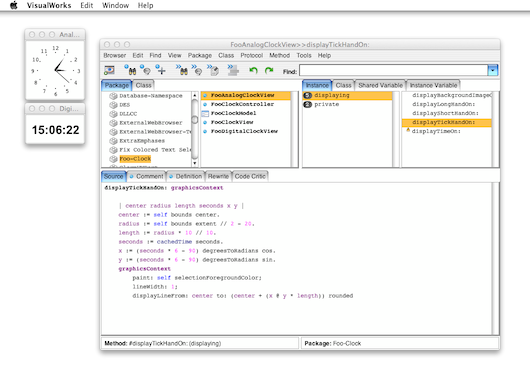530x385 pixels.
Task: Click the binoculars icon with double arrows
Action: pos(182,70)
